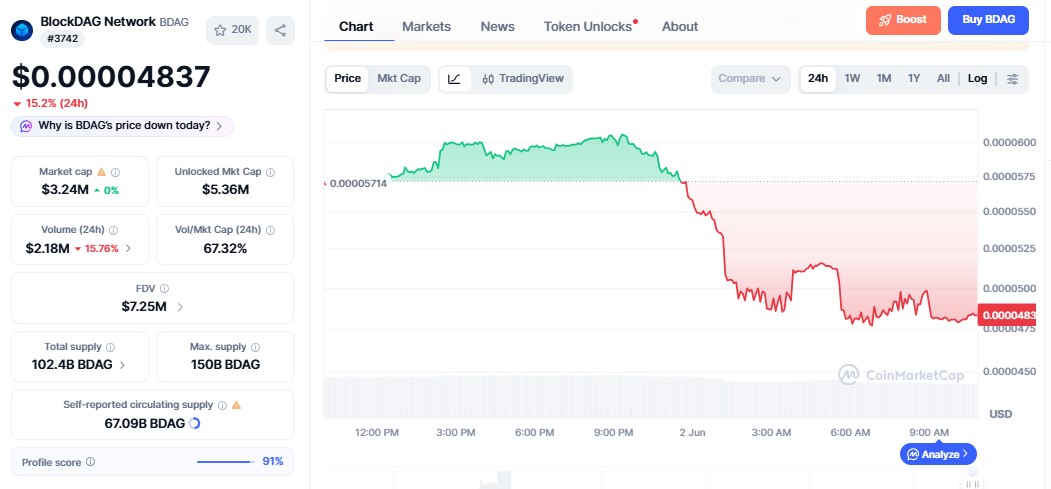Open the About tab
Viewport: 1051px width, 489px height.
pos(680,27)
